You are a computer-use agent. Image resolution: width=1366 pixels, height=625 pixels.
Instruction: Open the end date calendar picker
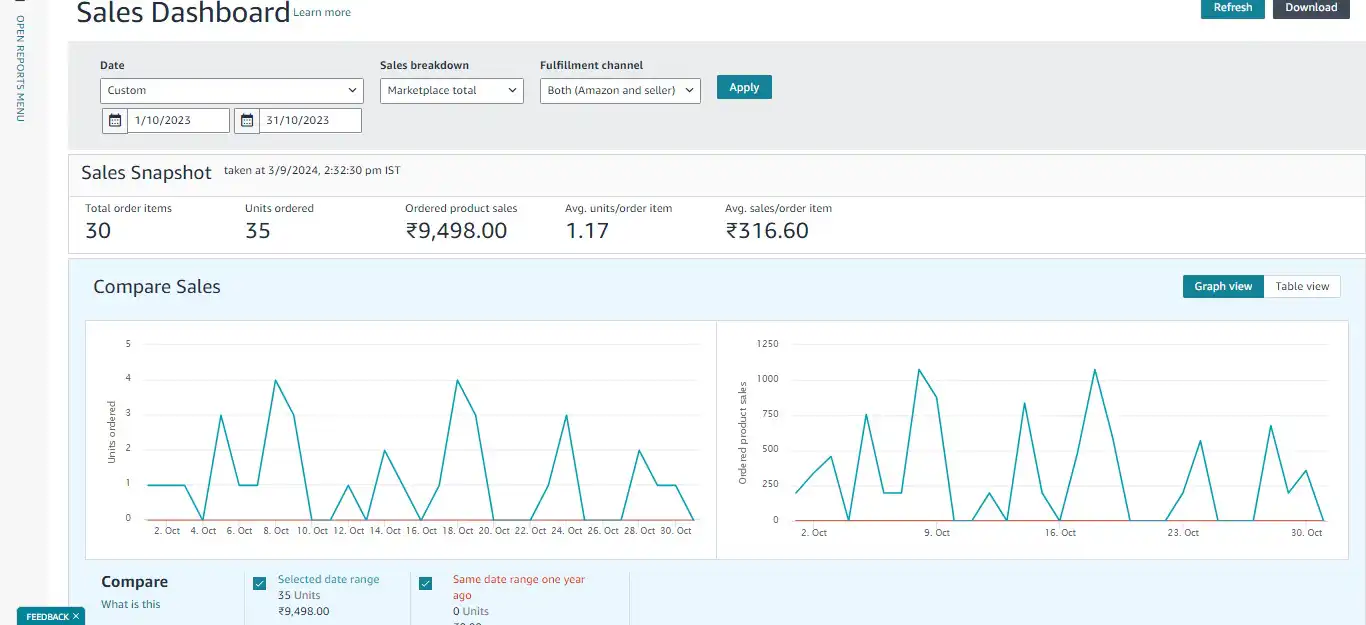pos(247,120)
